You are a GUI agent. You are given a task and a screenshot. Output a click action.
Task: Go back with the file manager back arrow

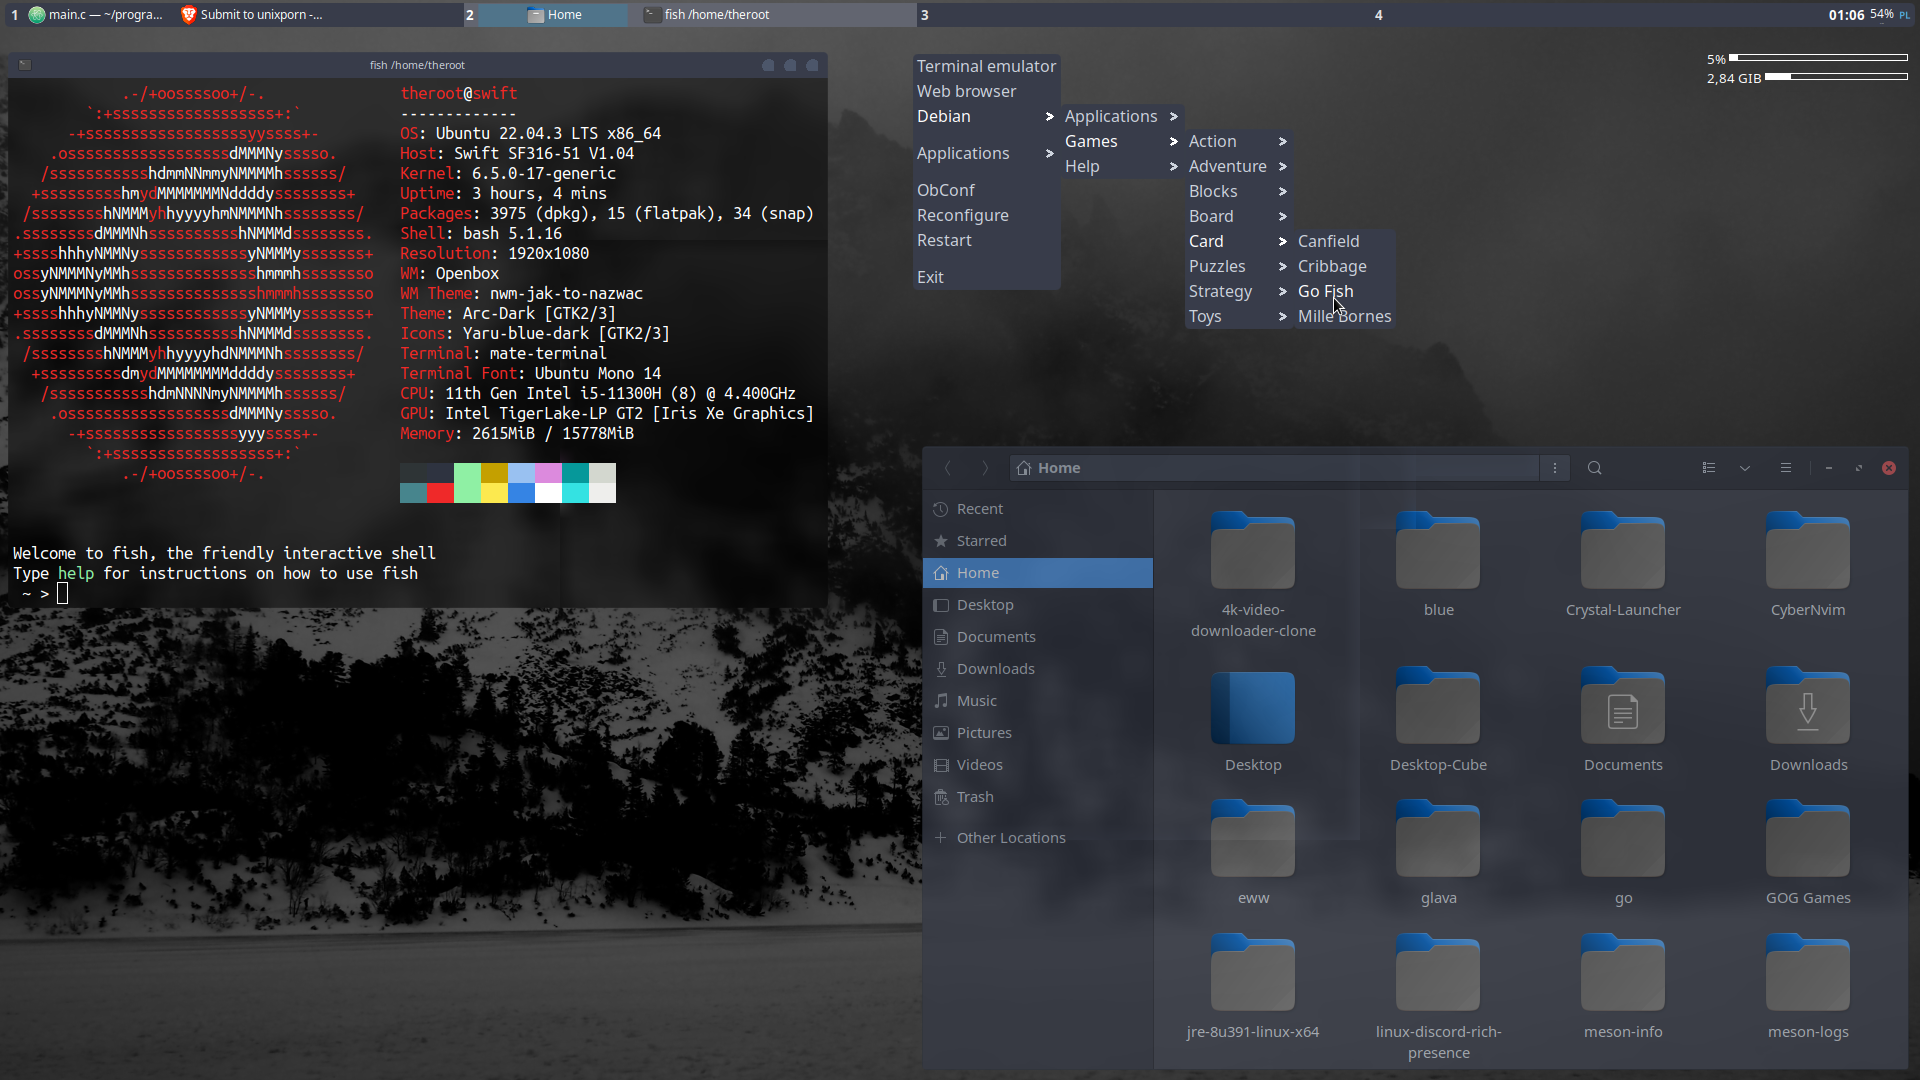948,468
